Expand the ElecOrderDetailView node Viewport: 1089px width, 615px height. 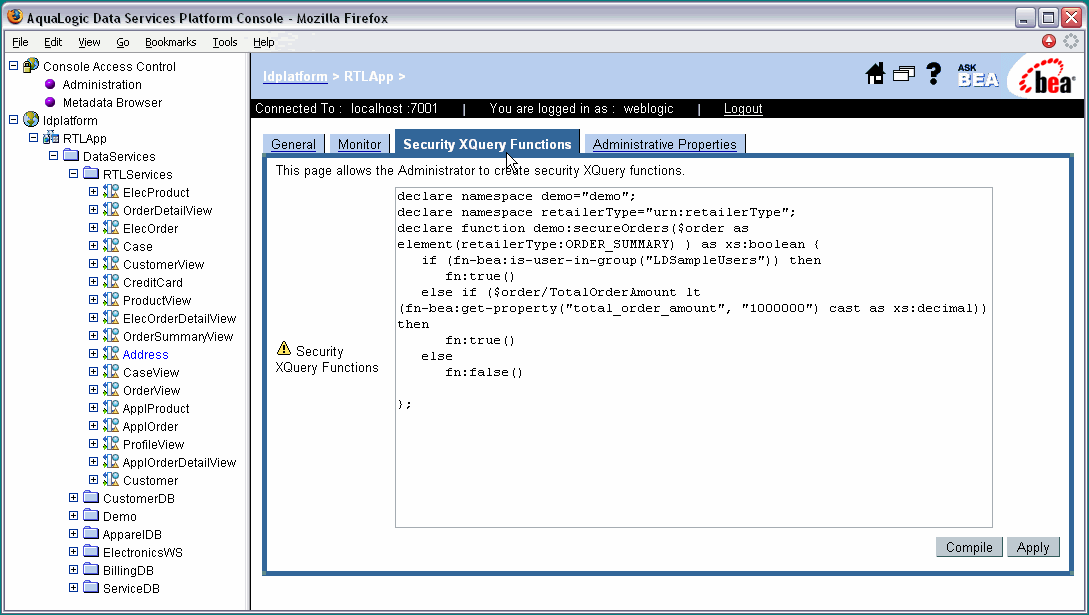pyautogui.click(x=94, y=318)
